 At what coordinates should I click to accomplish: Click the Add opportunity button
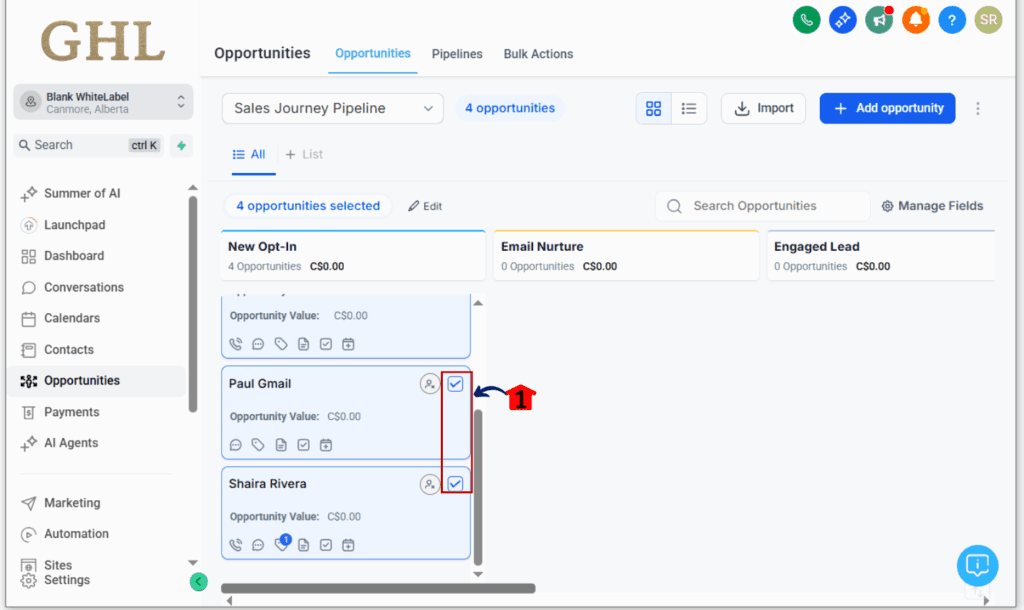click(887, 108)
